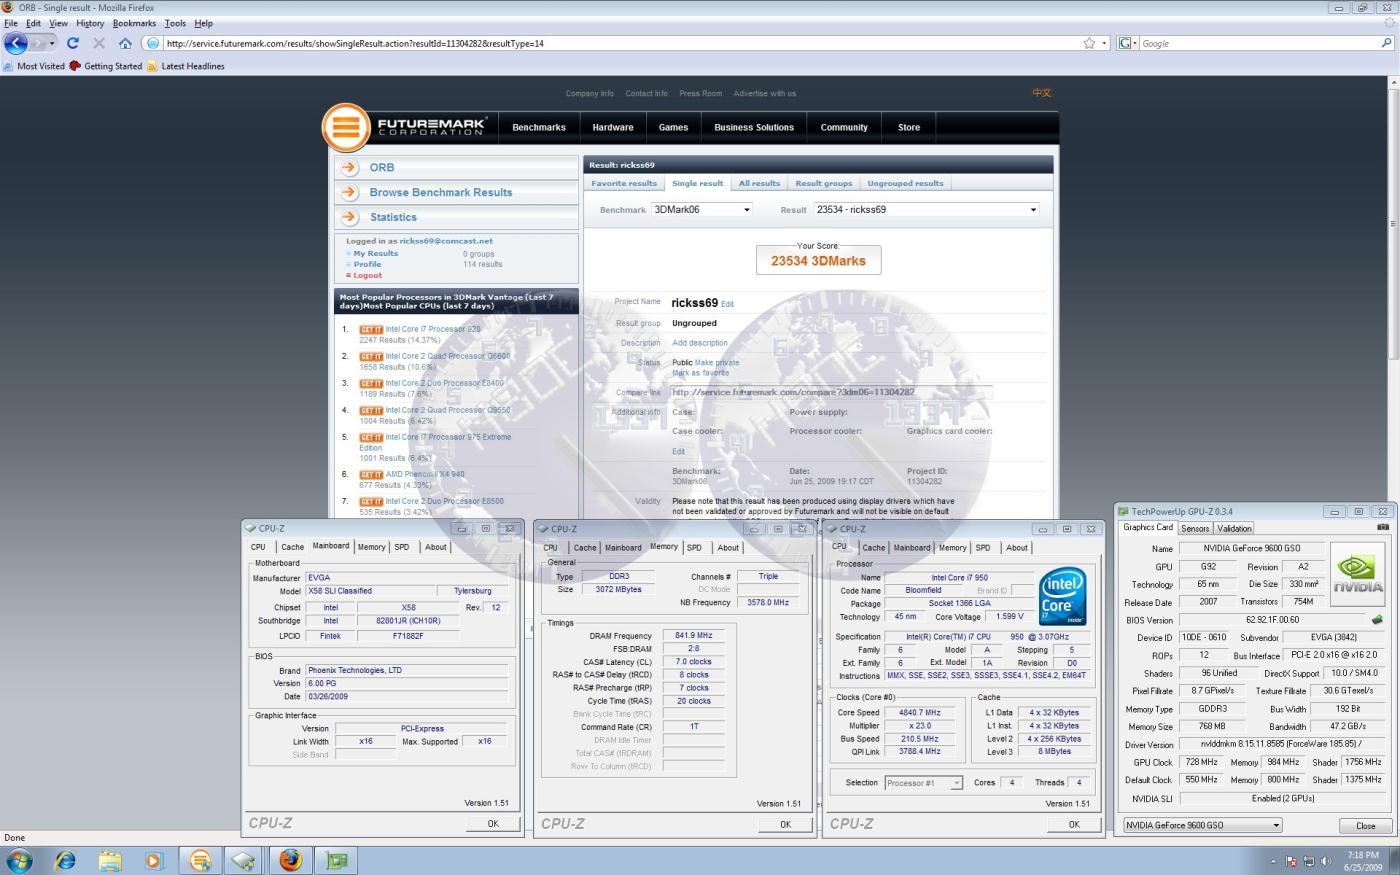The height and width of the screenshot is (875, 1400).
Task: Open the Benchmark 3DMark06 dropdown
Action: (x=702, y=210)
